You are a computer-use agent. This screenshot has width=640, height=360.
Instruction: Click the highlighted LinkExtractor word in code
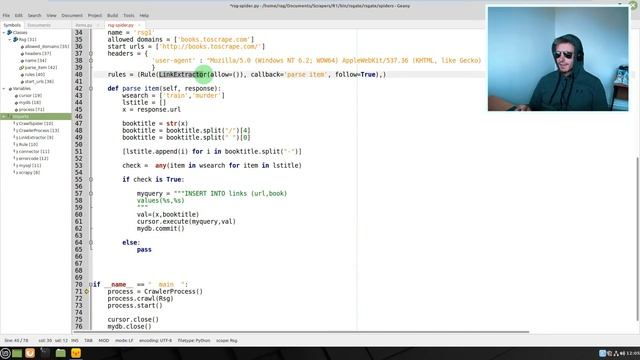coord(183,74)
